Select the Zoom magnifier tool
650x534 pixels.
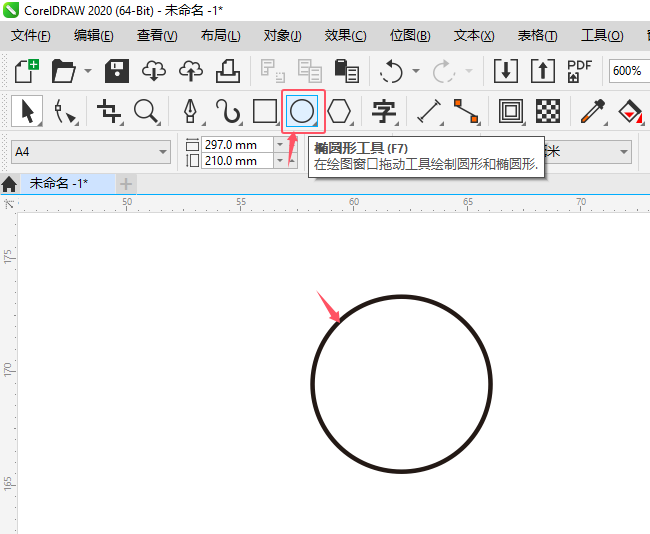[x=147, y=111]
